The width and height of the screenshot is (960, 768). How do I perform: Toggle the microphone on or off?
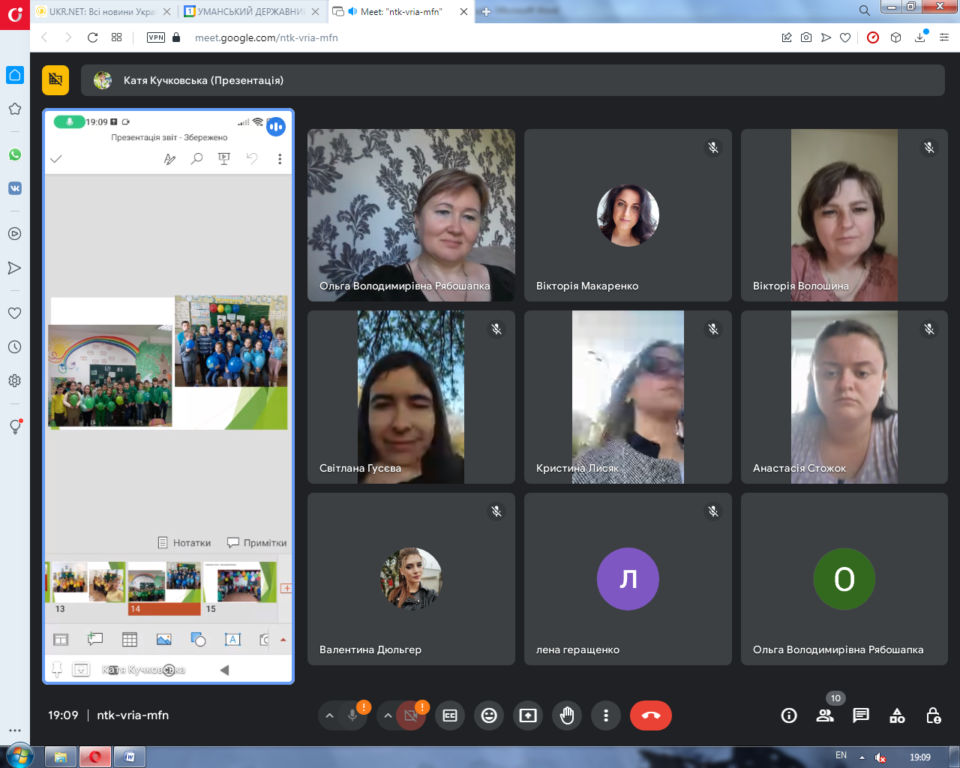tap(353, 715)
